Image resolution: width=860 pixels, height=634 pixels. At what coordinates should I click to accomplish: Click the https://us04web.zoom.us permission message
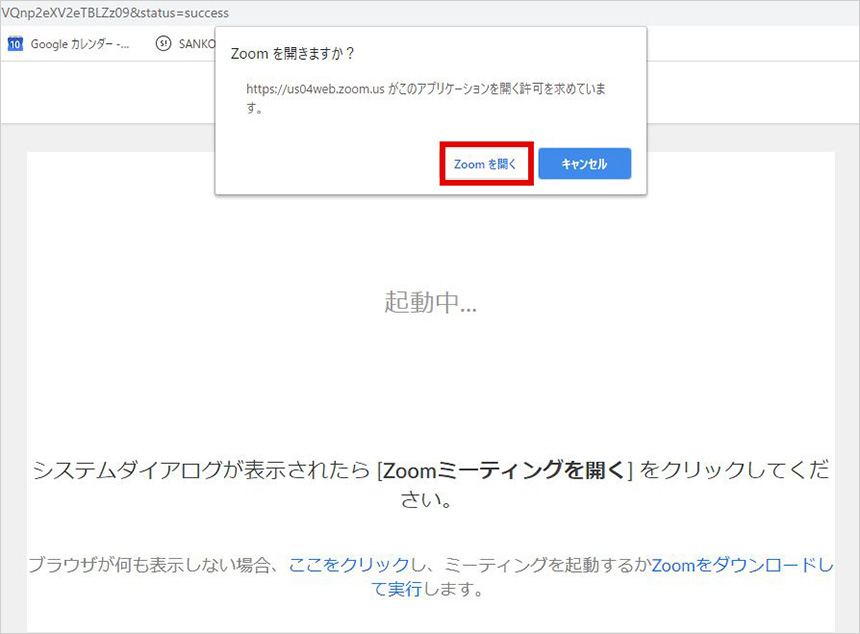426,98
